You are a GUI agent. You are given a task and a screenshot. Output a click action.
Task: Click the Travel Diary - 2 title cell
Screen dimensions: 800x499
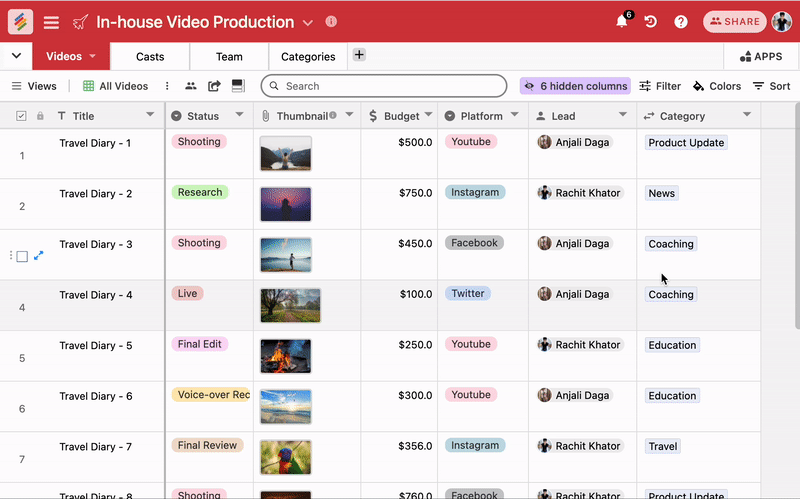(95, 193)
